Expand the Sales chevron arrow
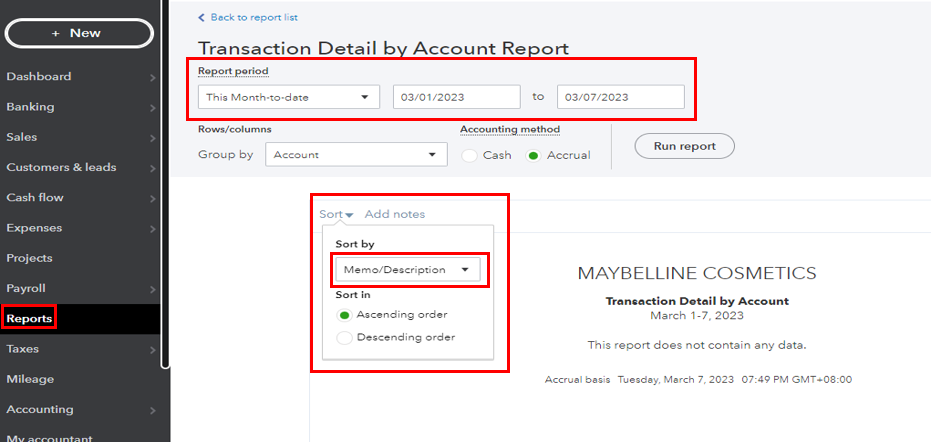 pyautogui.click(x=153, y=138)
